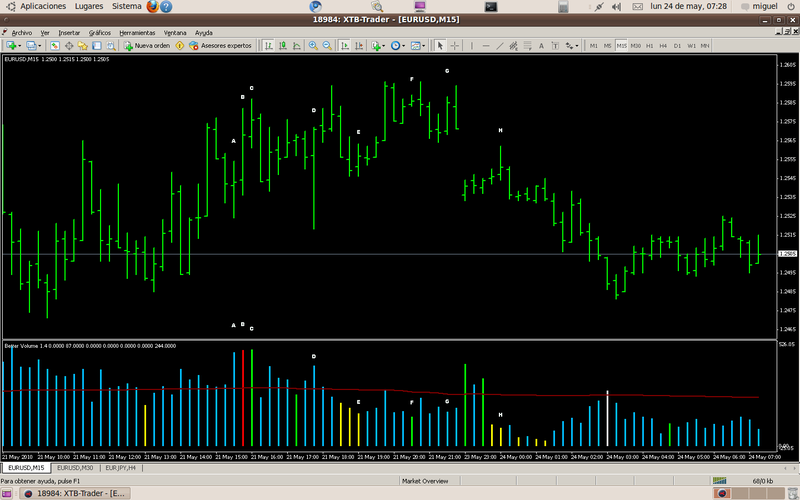
Task: Switch chart to bar chart style
Action: pos(267,46)
